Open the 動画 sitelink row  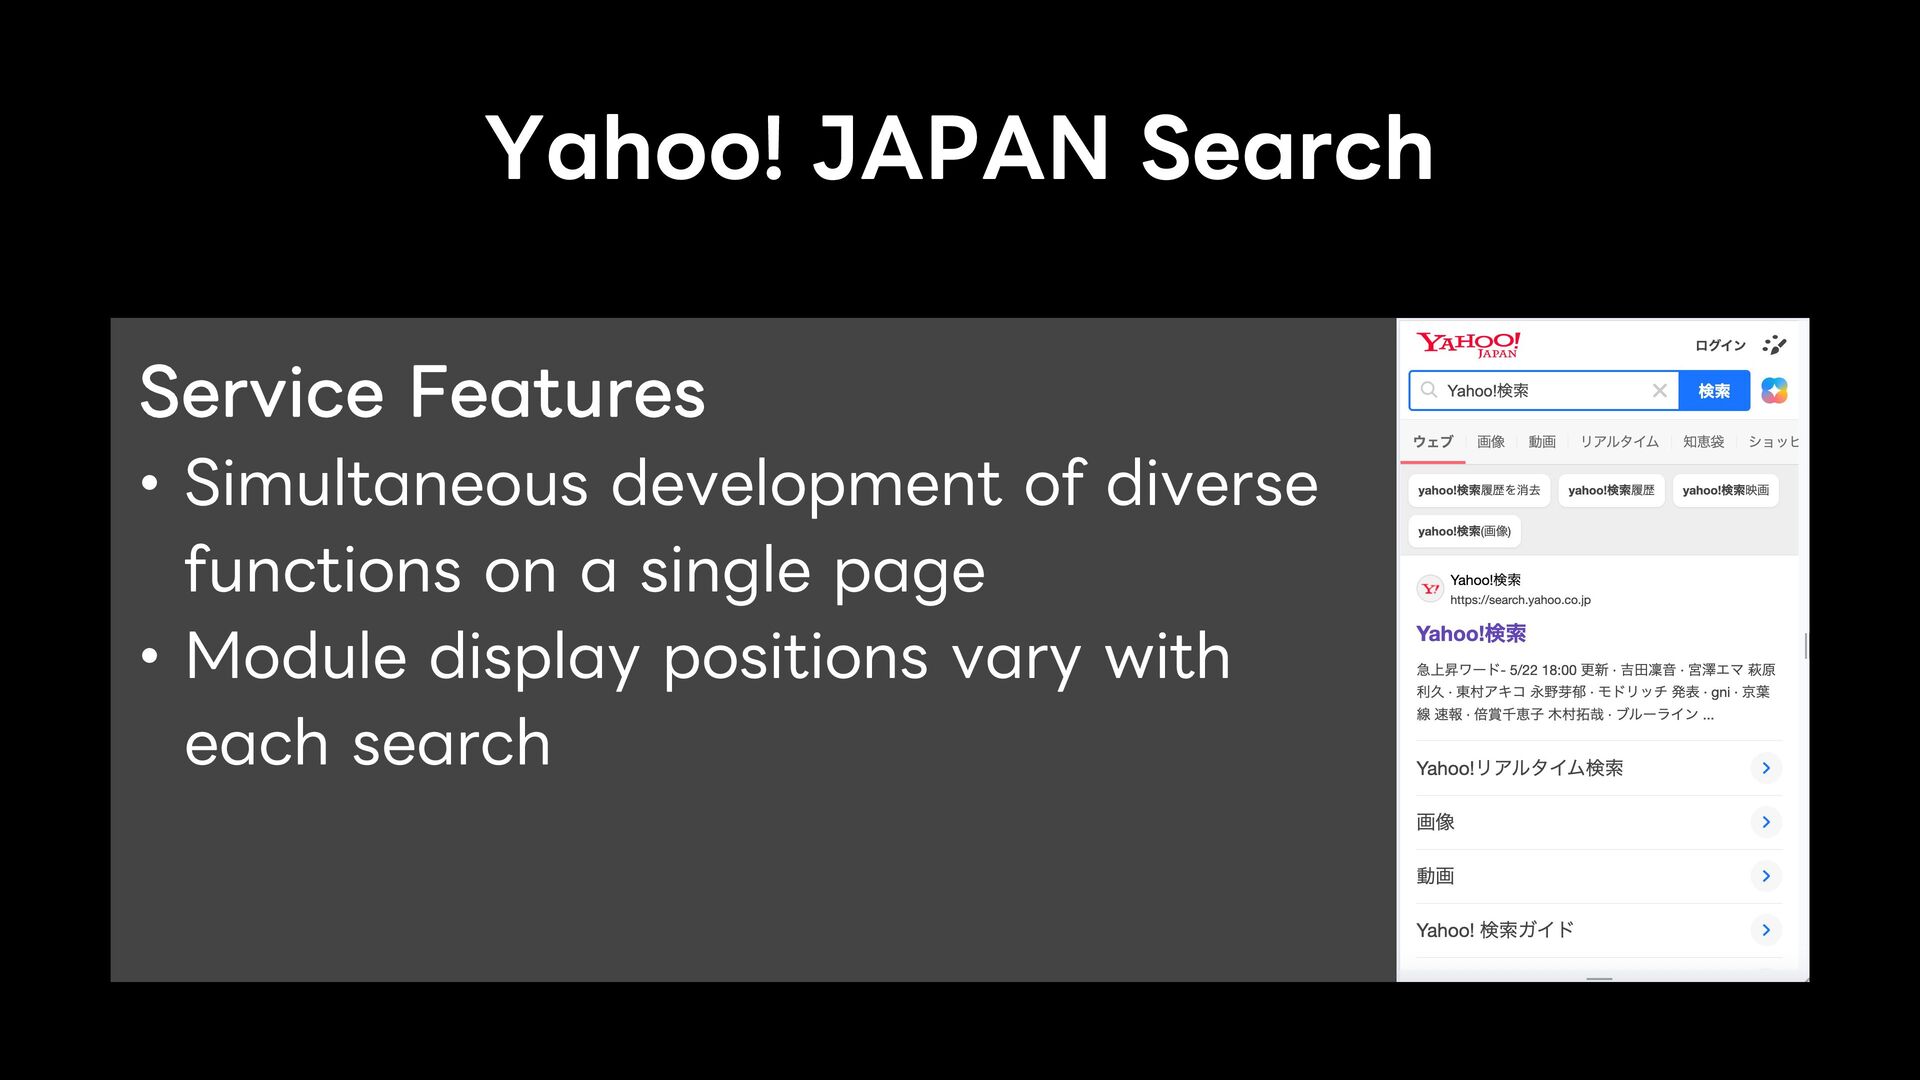1598,876
